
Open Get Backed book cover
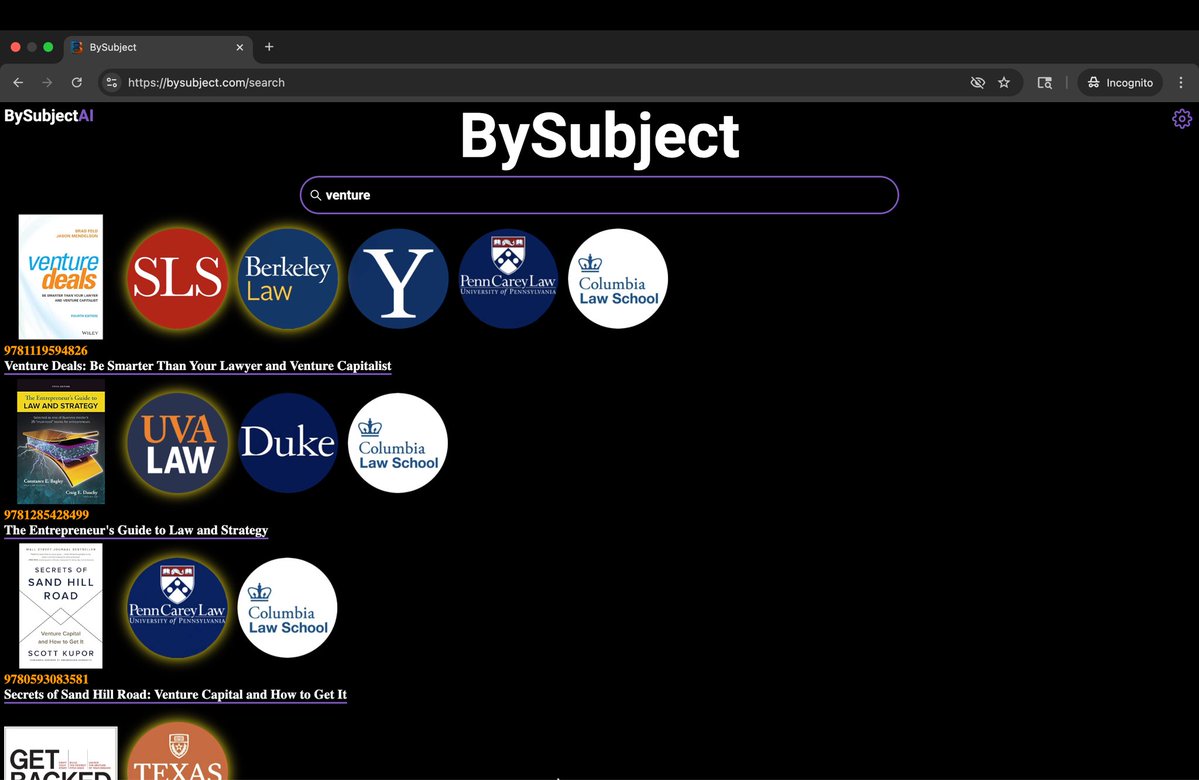pyautogui.click(x=61, y=753)
